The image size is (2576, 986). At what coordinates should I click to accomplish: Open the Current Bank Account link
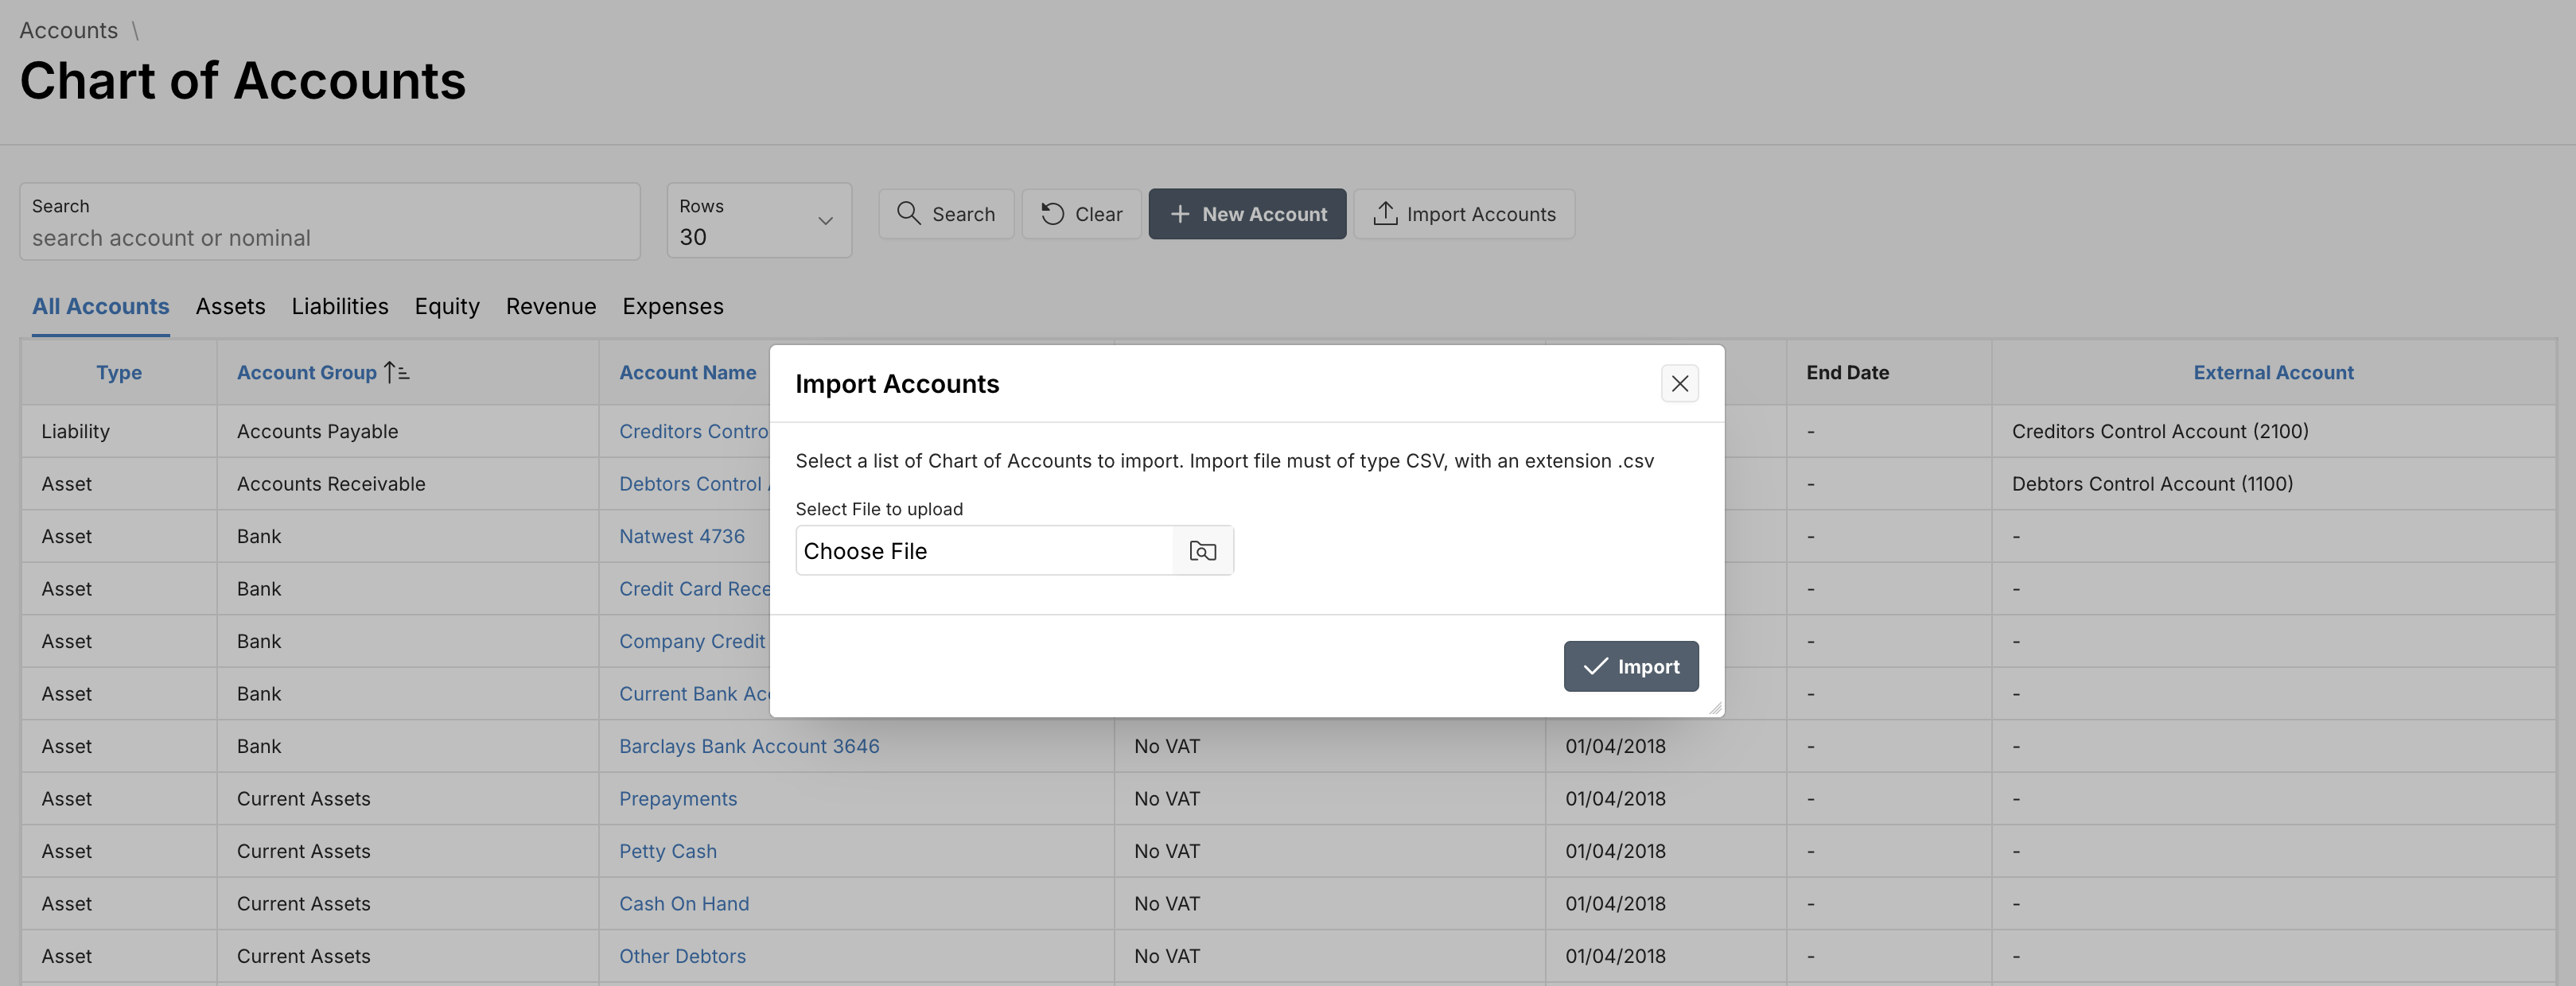[x=694, y=694]
